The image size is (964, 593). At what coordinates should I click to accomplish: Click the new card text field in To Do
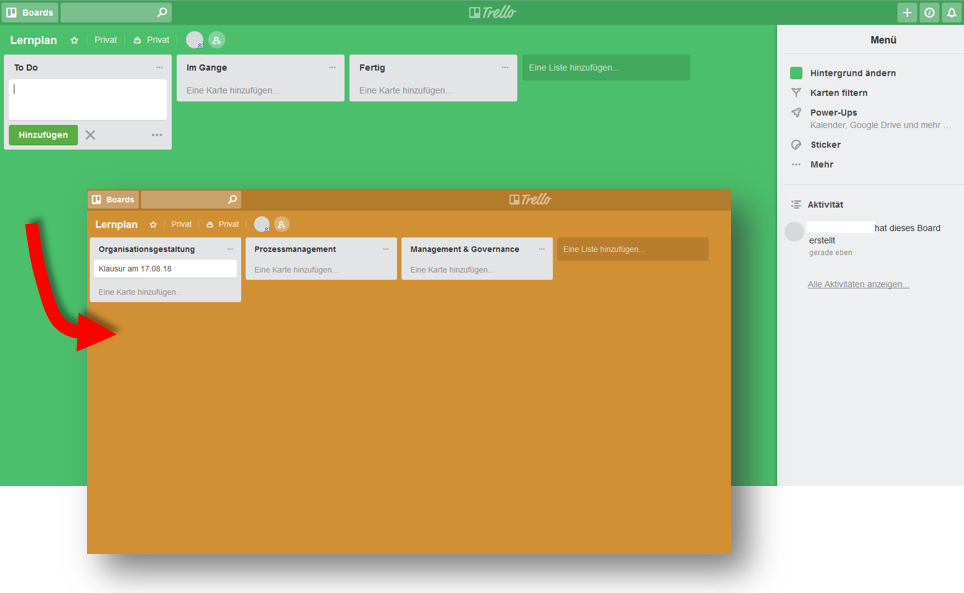pos(88,99)
